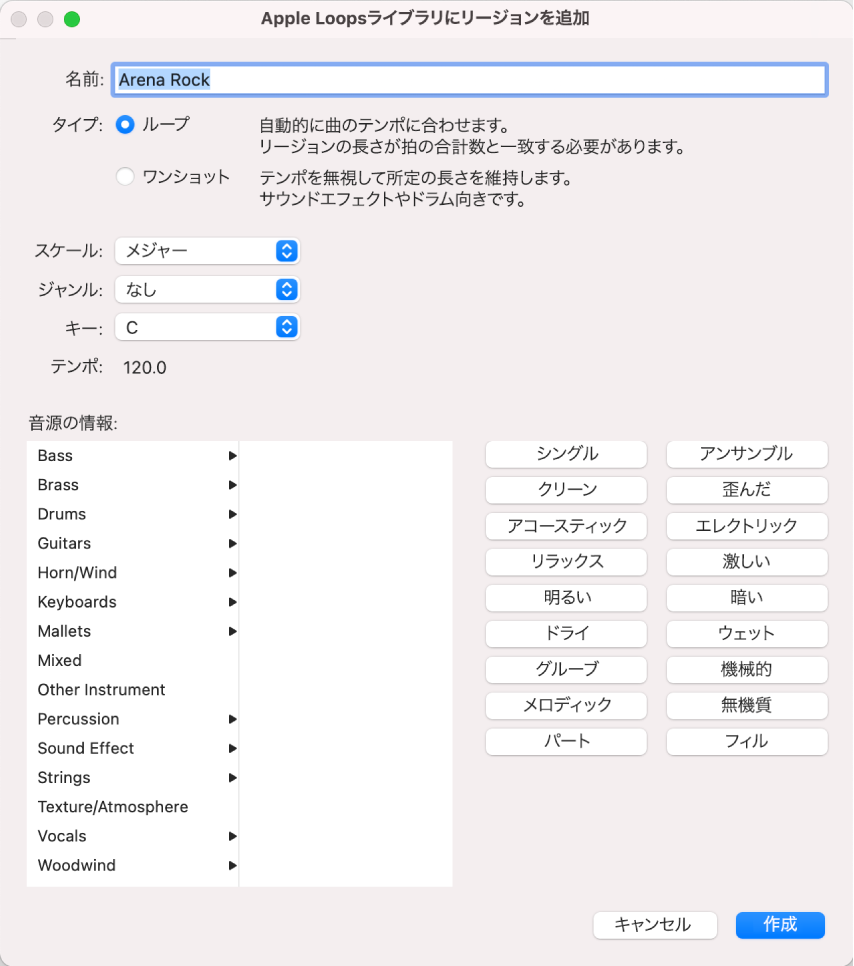Toggle the 機械的 descriptor button
The width and height of the screenshot is (854, 966).
pos(747,669)
